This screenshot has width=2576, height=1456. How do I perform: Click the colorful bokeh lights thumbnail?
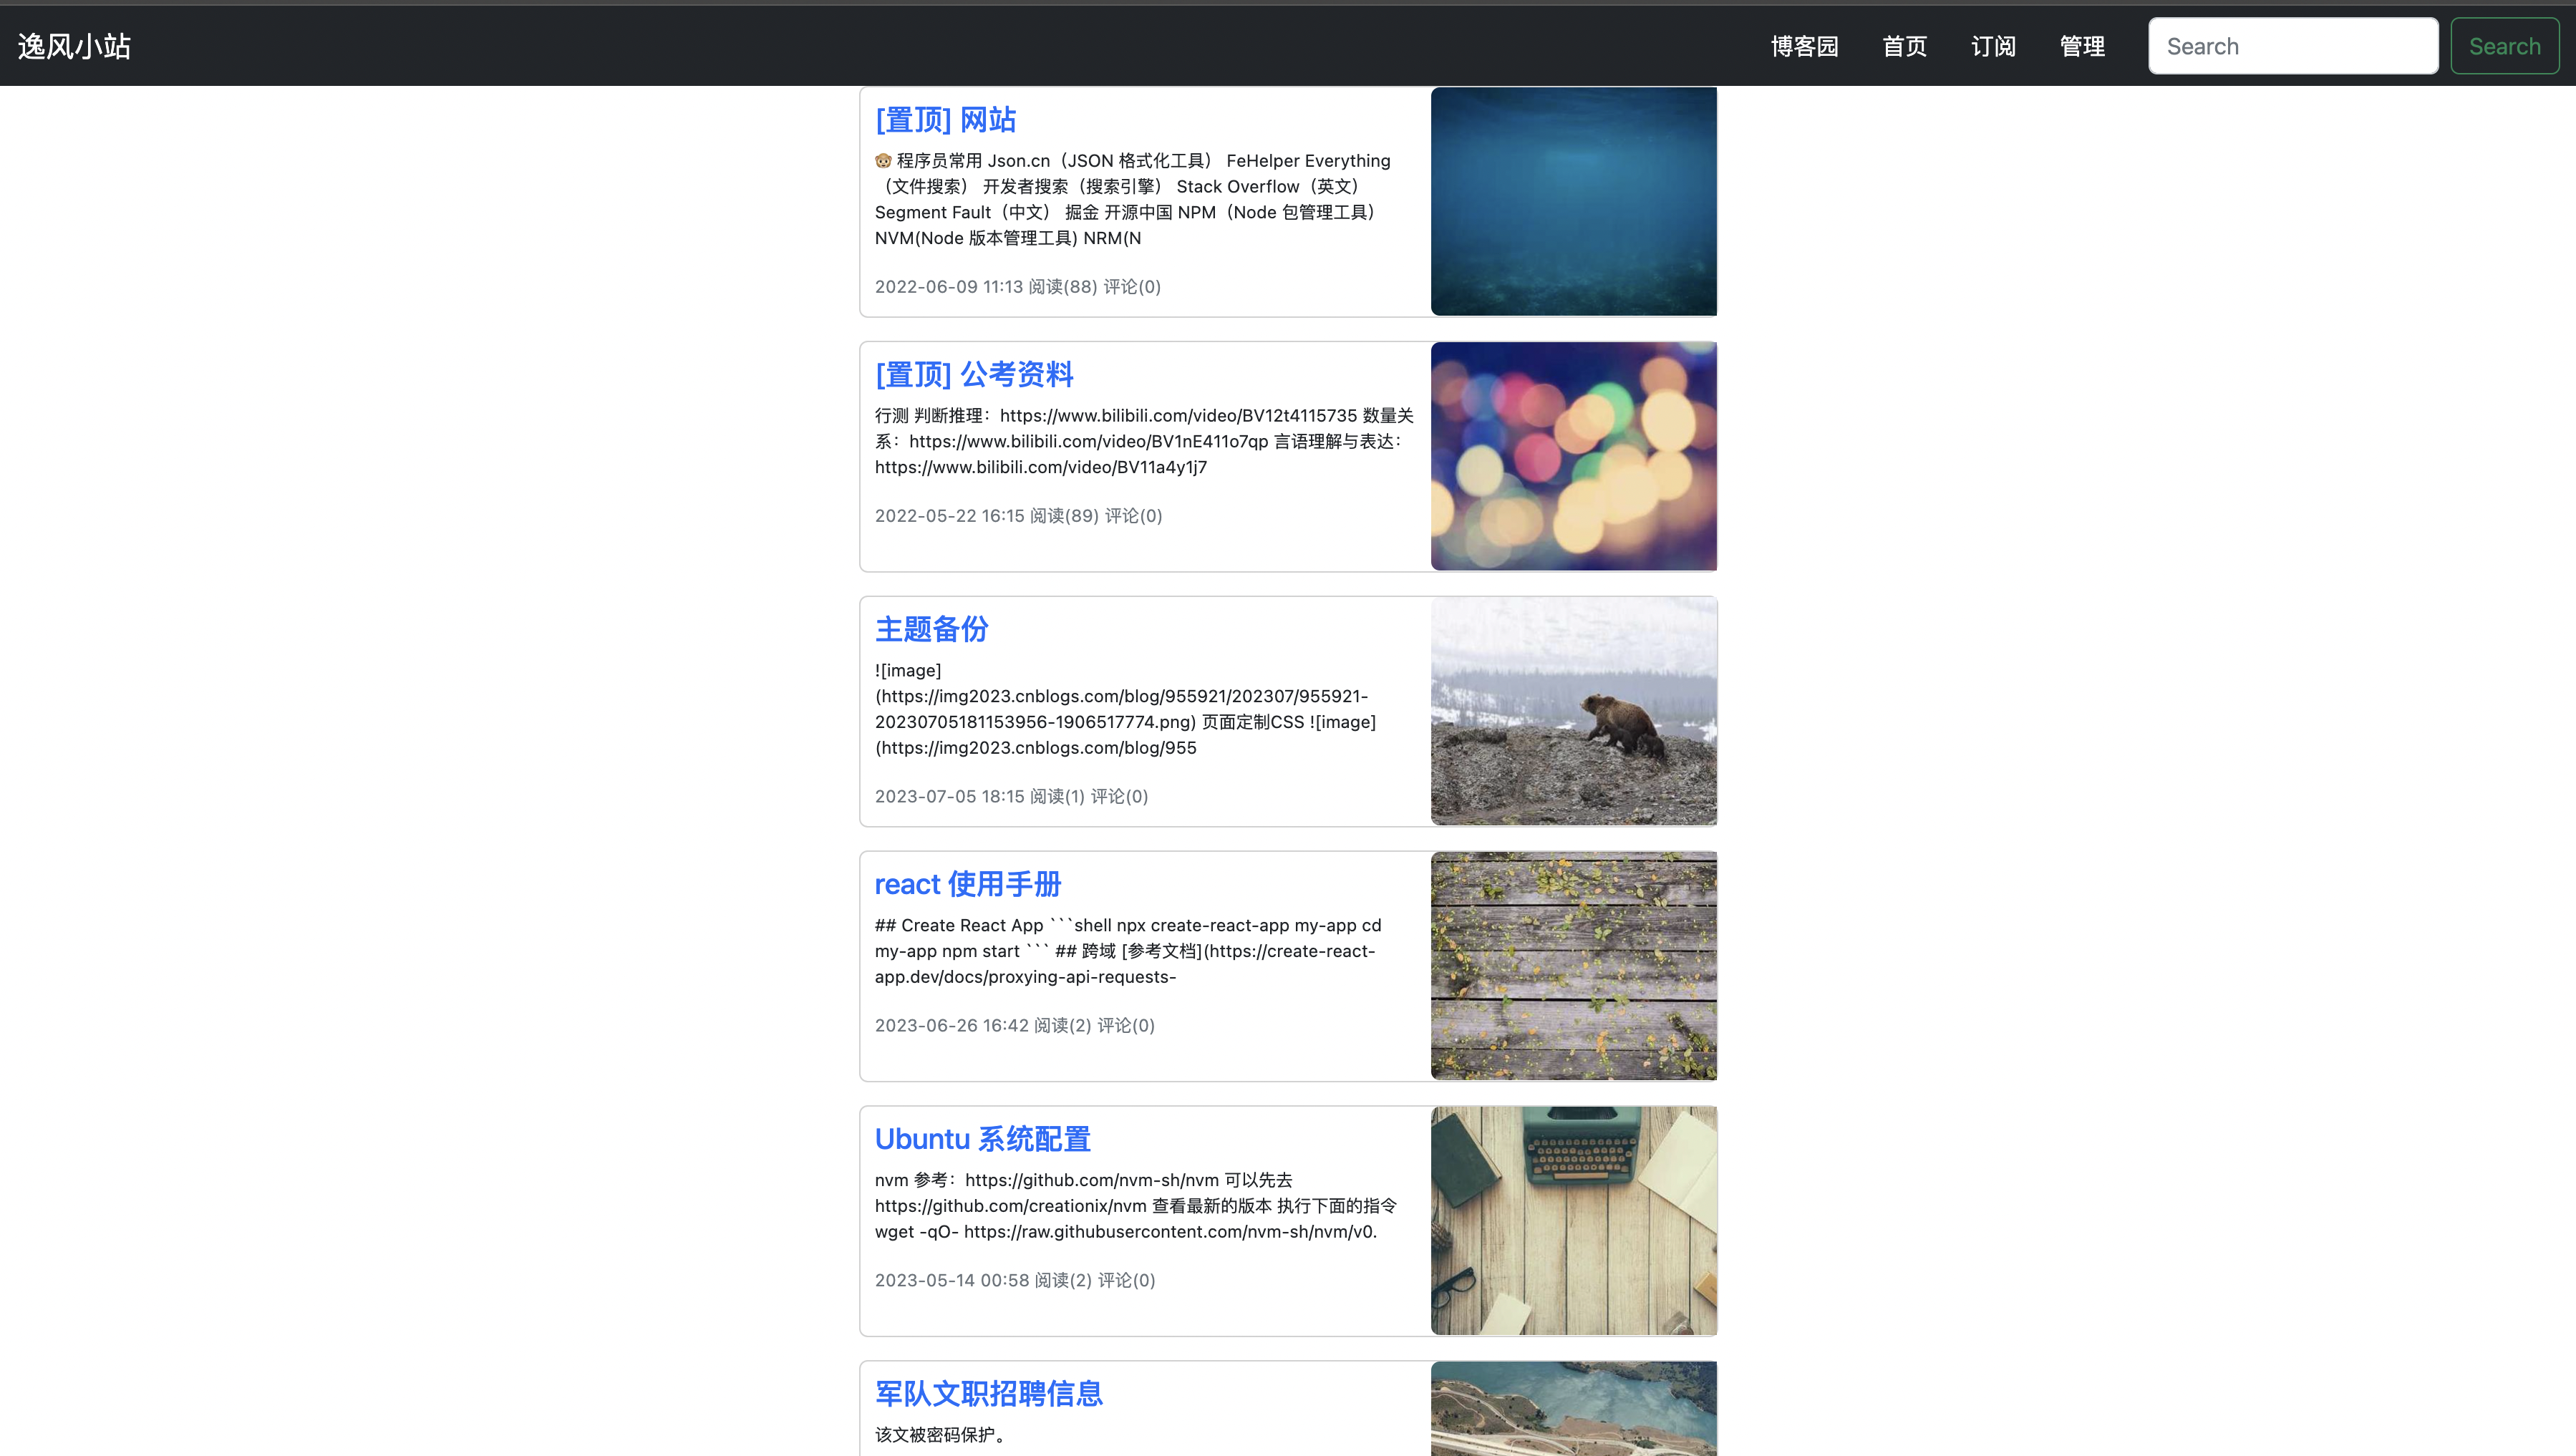pos(1573,456)
